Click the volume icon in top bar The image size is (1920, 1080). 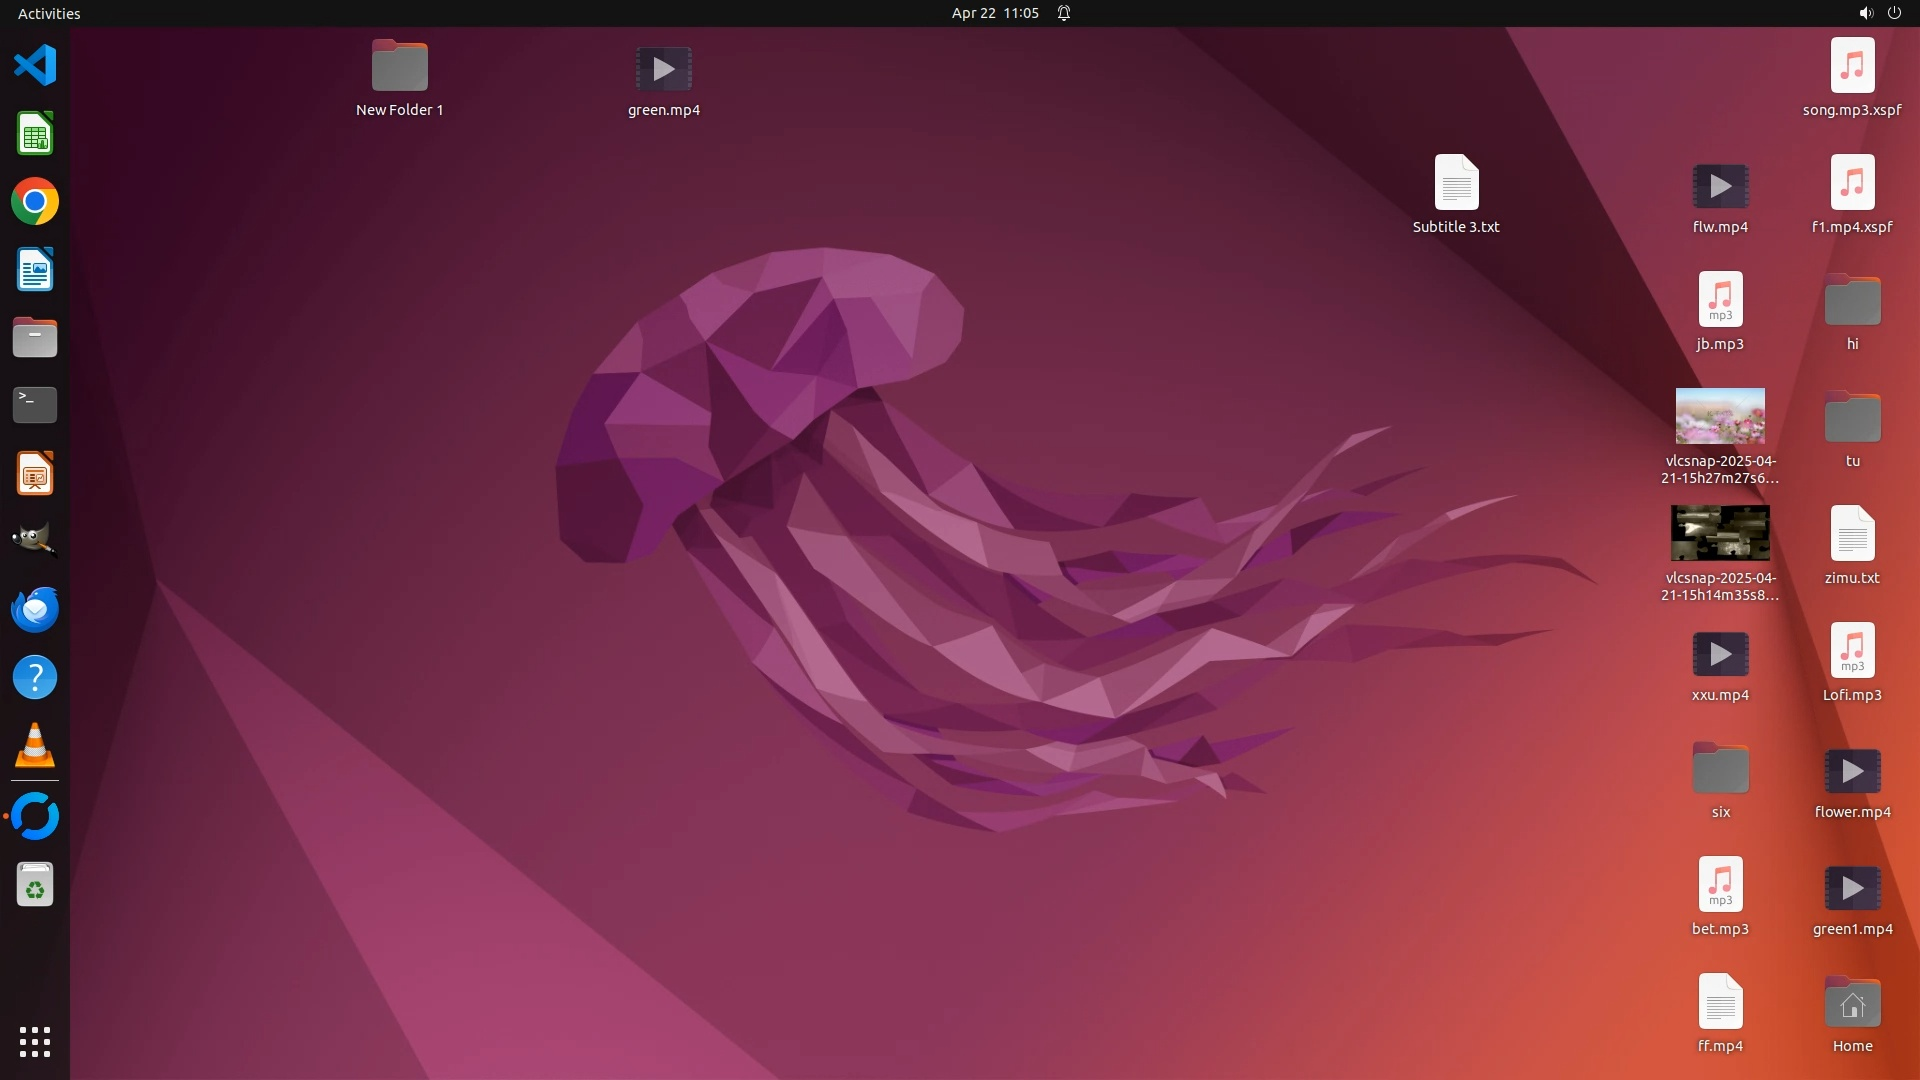1865,13
